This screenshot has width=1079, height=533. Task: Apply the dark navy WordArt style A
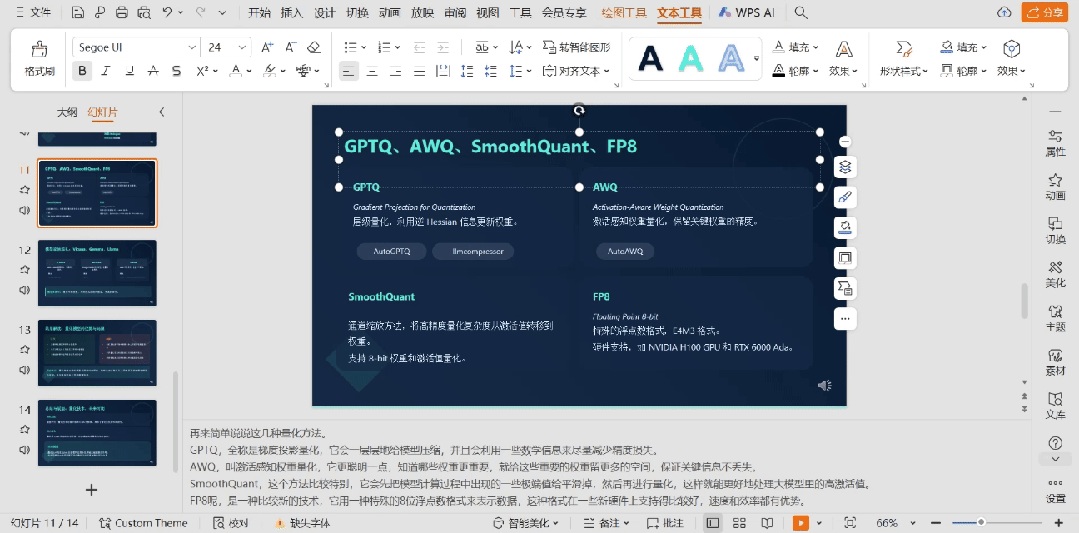[x=651, y=58]
